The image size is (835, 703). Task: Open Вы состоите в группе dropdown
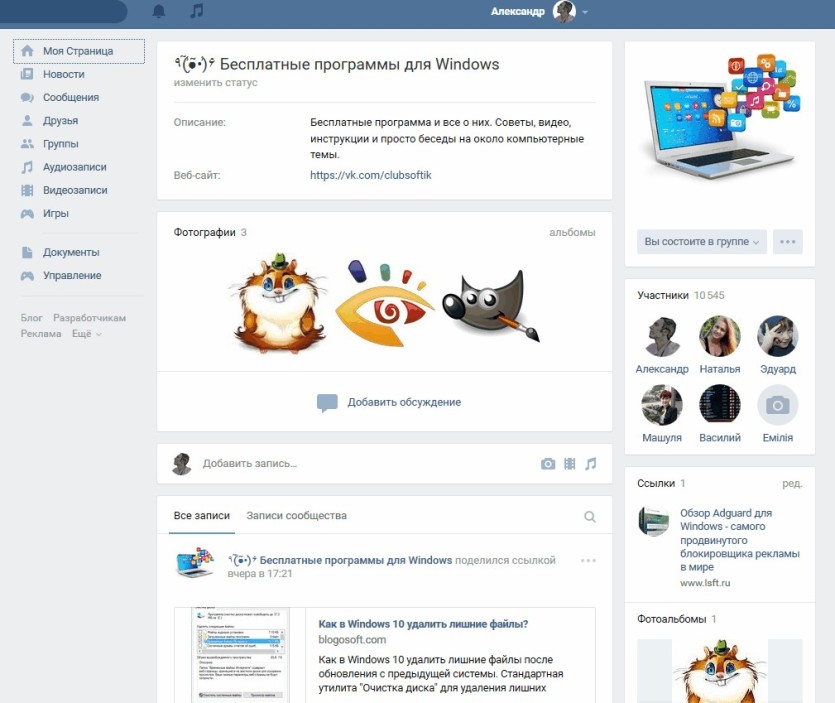[701, 242]
